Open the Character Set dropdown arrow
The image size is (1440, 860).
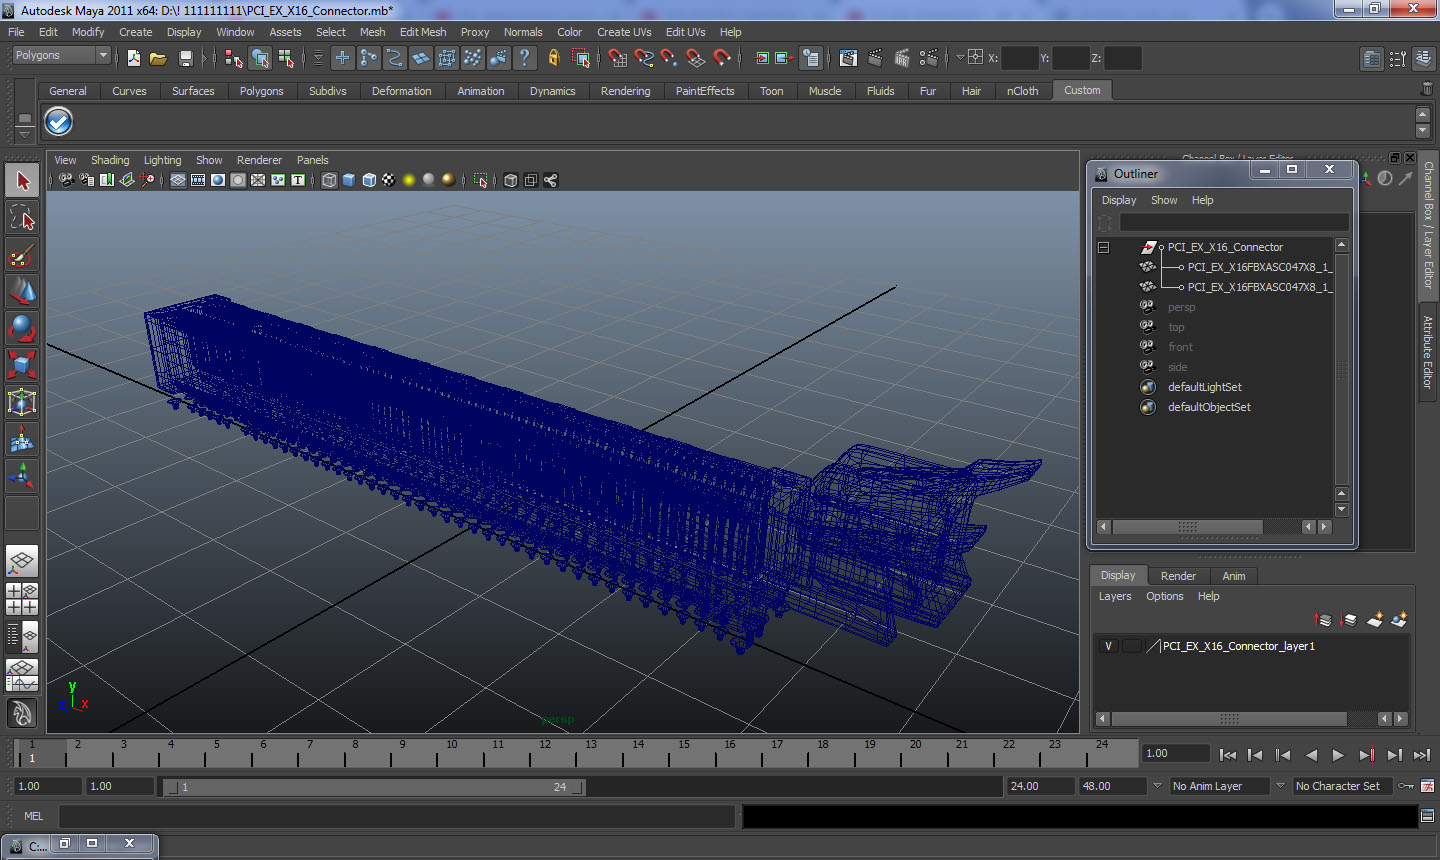point(1280,786)
